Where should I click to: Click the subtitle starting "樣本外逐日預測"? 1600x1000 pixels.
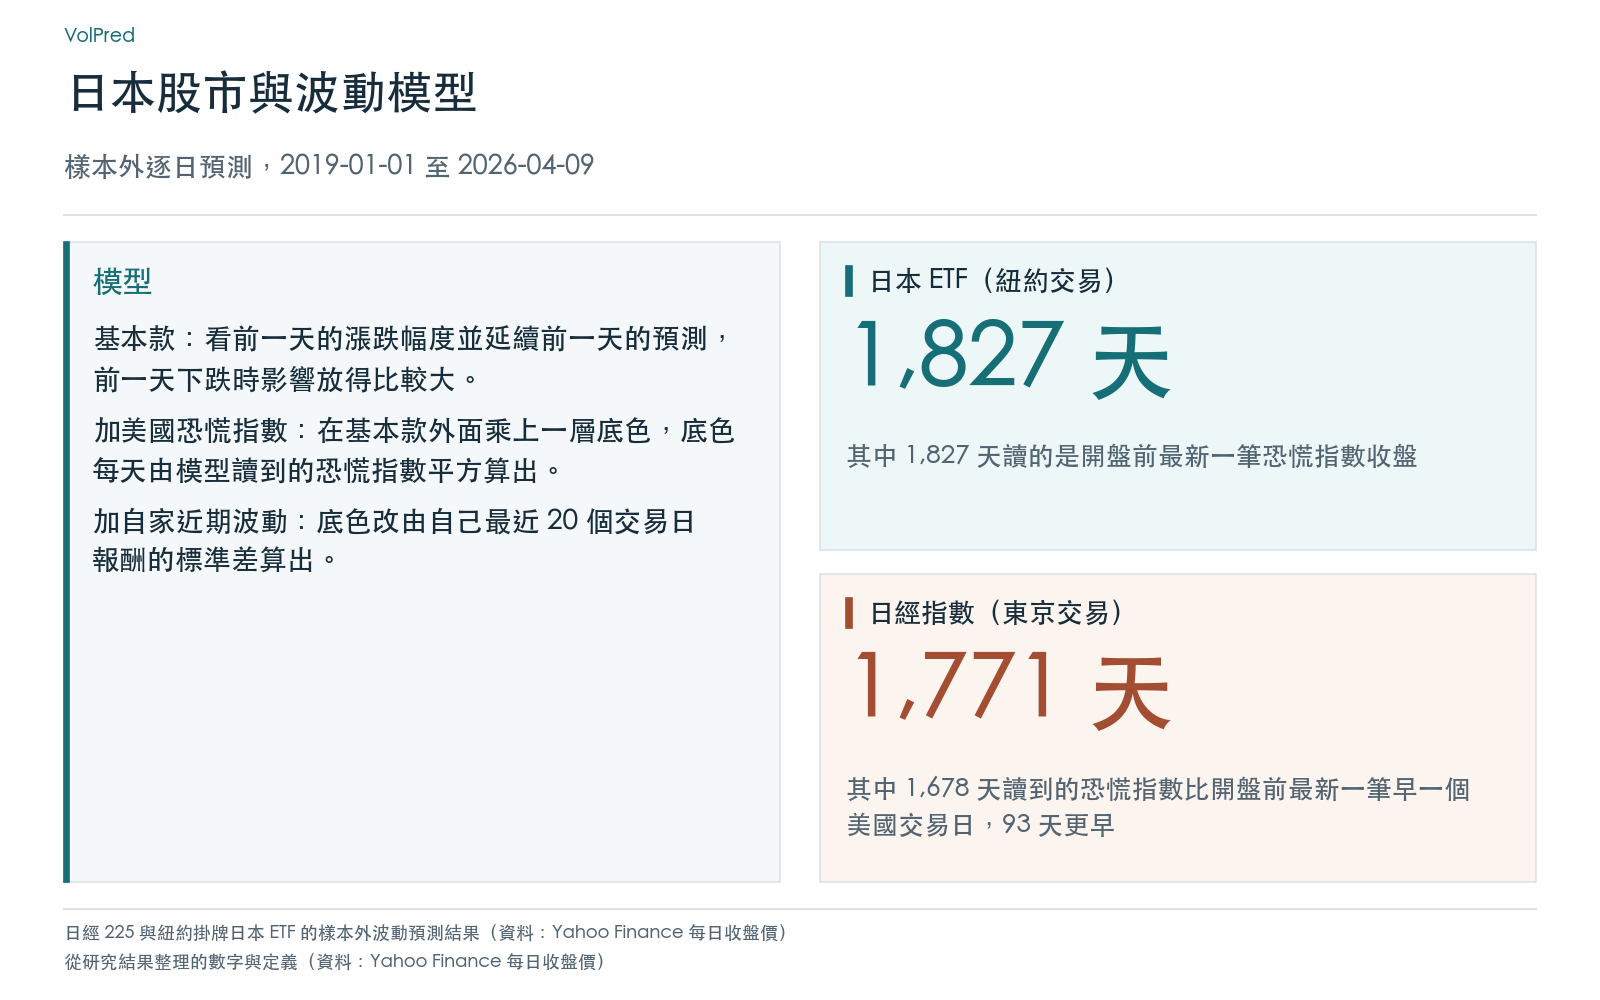tap(329, 165)
